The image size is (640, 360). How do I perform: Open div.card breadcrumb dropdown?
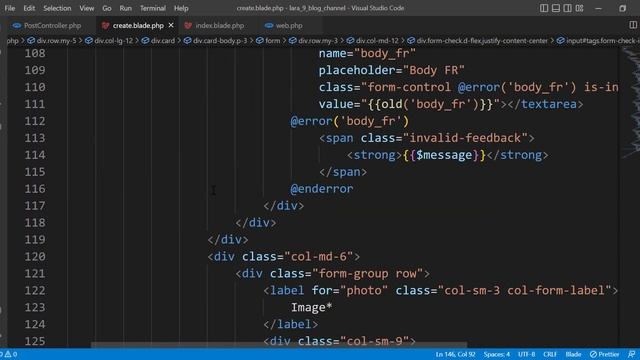tap(158, 41)
